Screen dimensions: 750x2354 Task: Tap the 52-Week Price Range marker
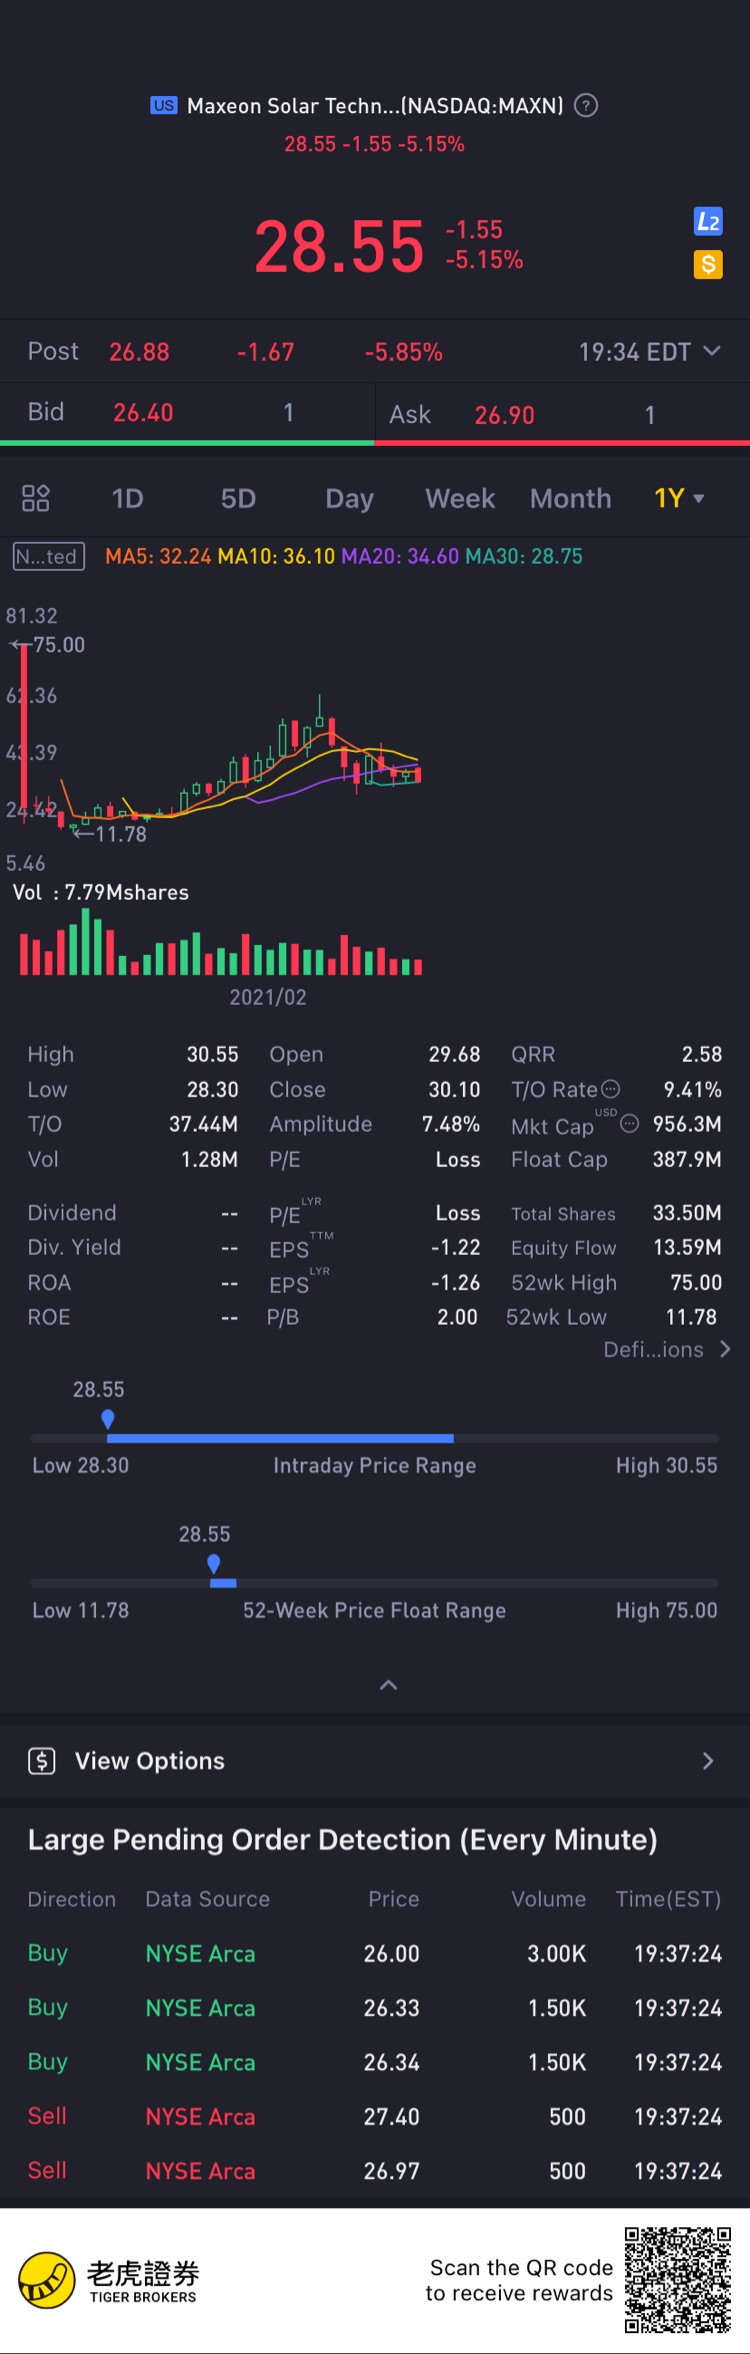(x=214, y=1564)
